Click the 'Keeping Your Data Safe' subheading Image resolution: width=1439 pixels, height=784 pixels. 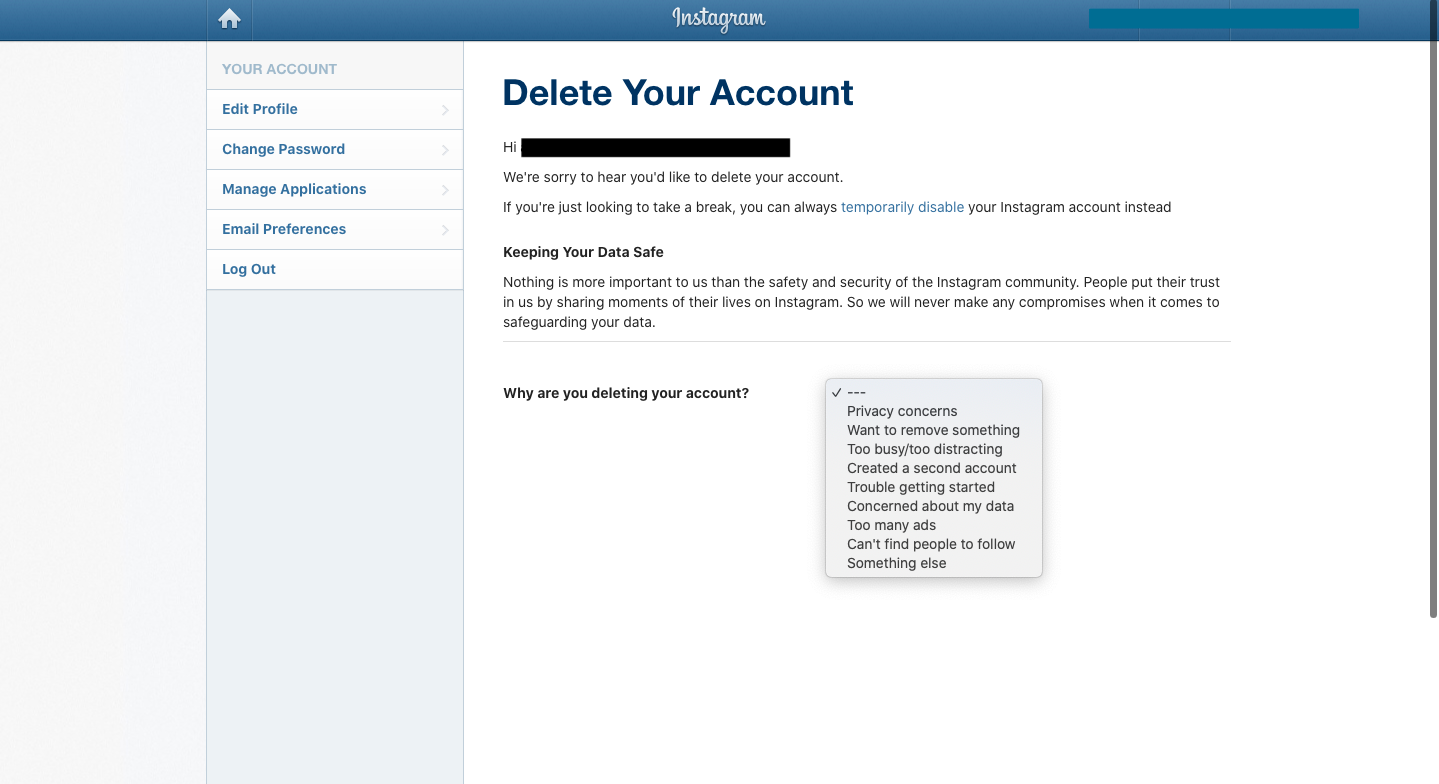click(x=583, y=252)
